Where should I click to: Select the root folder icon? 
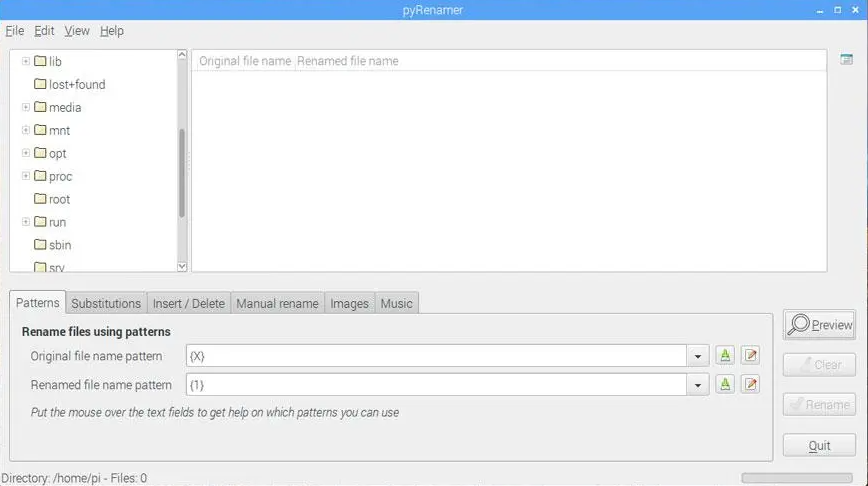(x=40, y=199)
